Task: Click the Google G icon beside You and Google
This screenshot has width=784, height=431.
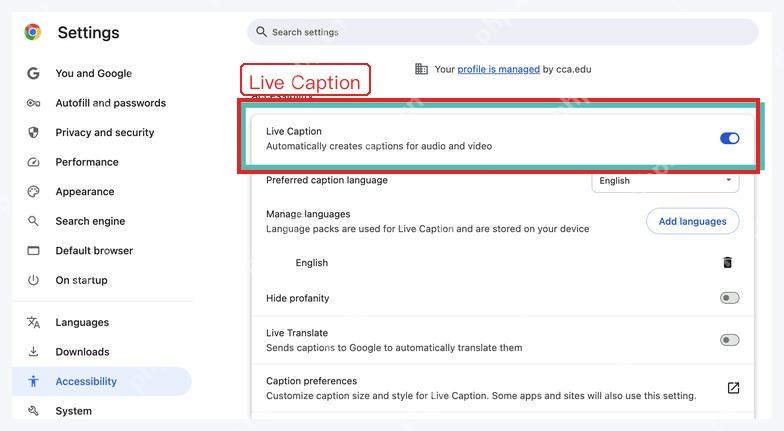Action: point(33,73)
